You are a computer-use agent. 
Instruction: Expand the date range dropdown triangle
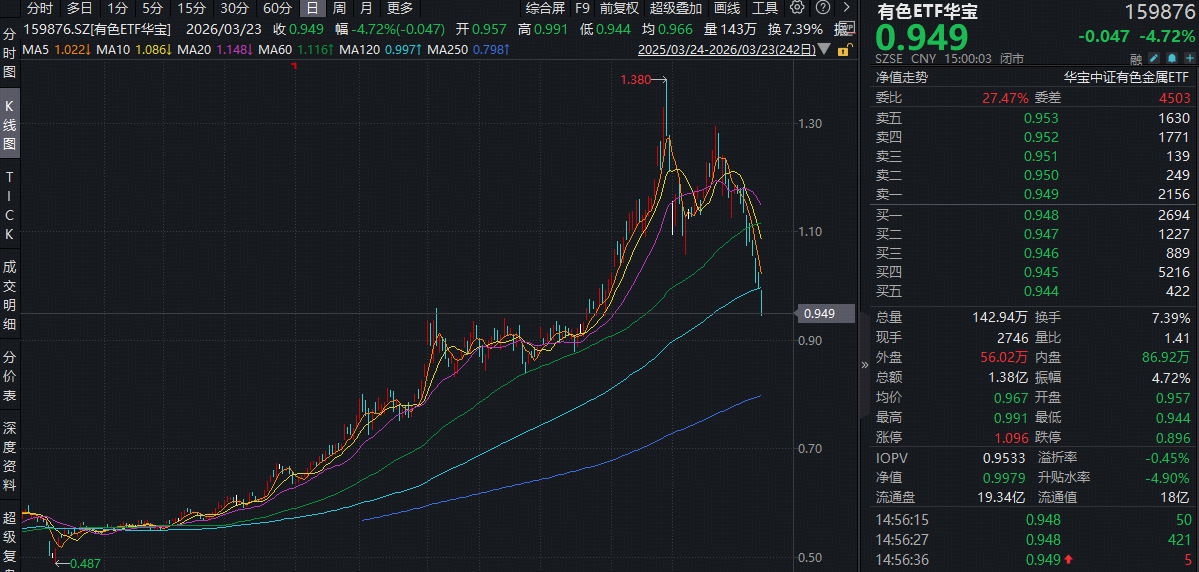823,48
